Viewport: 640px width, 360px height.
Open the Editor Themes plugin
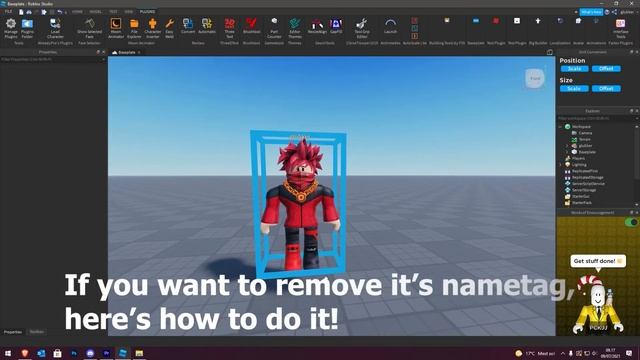tap(295, 28)
